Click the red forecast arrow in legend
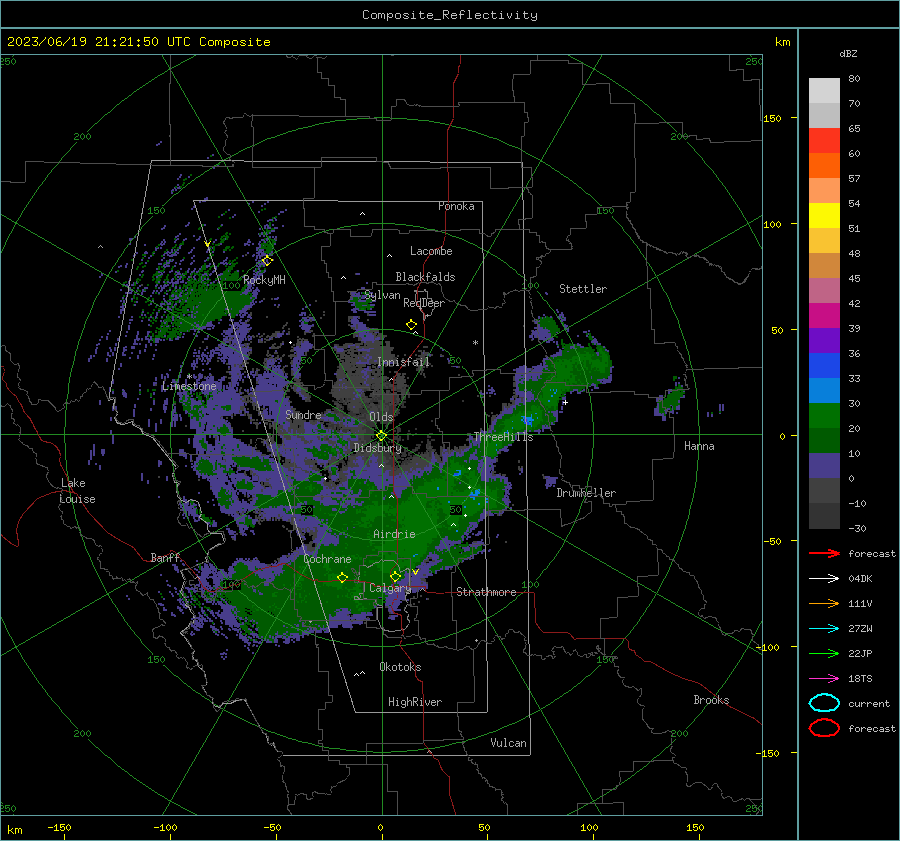 pyautogui.click(x=824, y=553)
